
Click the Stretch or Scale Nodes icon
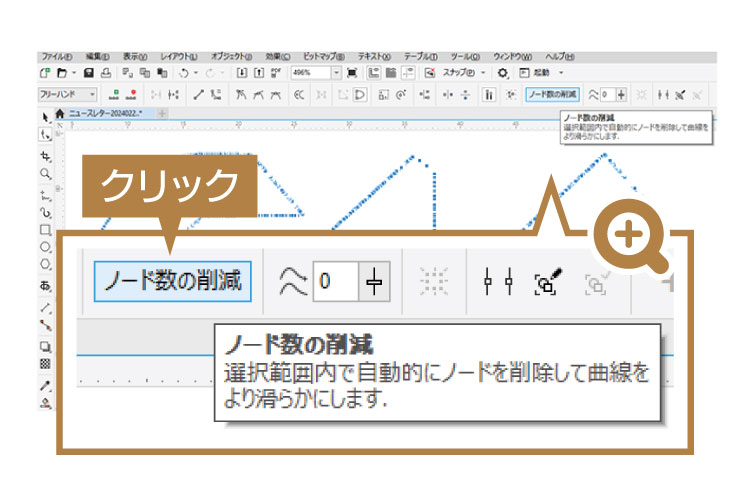pos(383,95)
